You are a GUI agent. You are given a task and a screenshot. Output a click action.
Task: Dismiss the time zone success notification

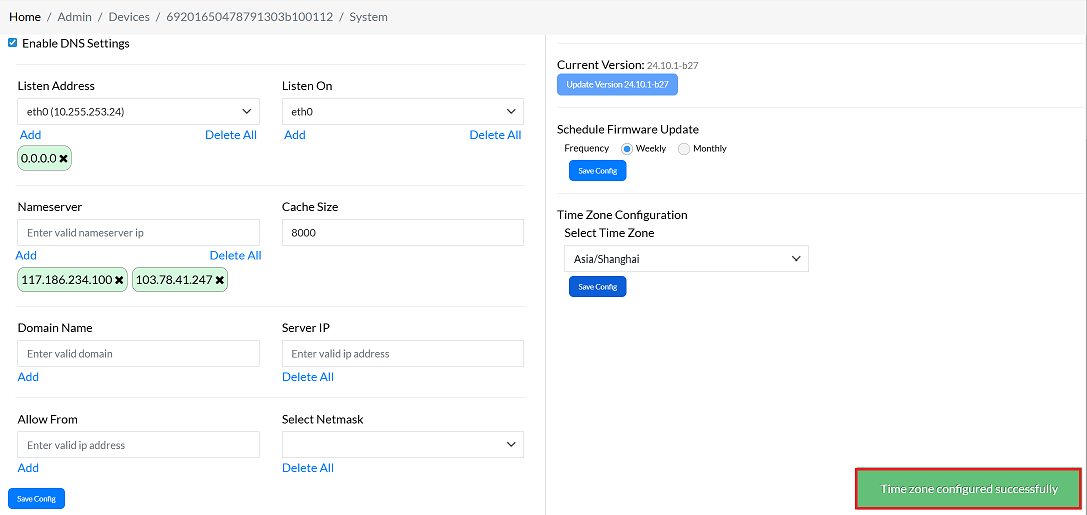pos(968,489)
